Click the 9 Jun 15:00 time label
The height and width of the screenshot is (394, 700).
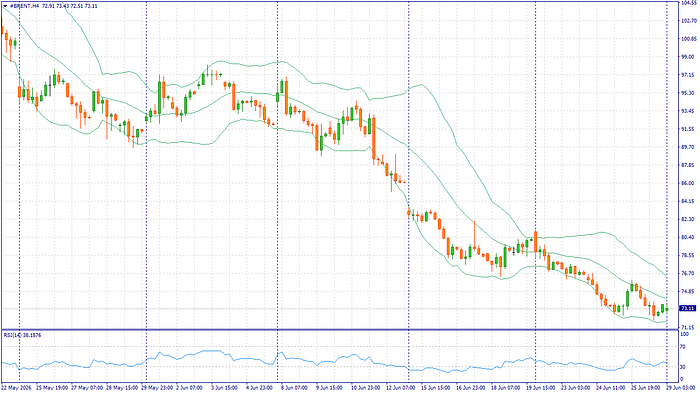[x=329, y=388]
